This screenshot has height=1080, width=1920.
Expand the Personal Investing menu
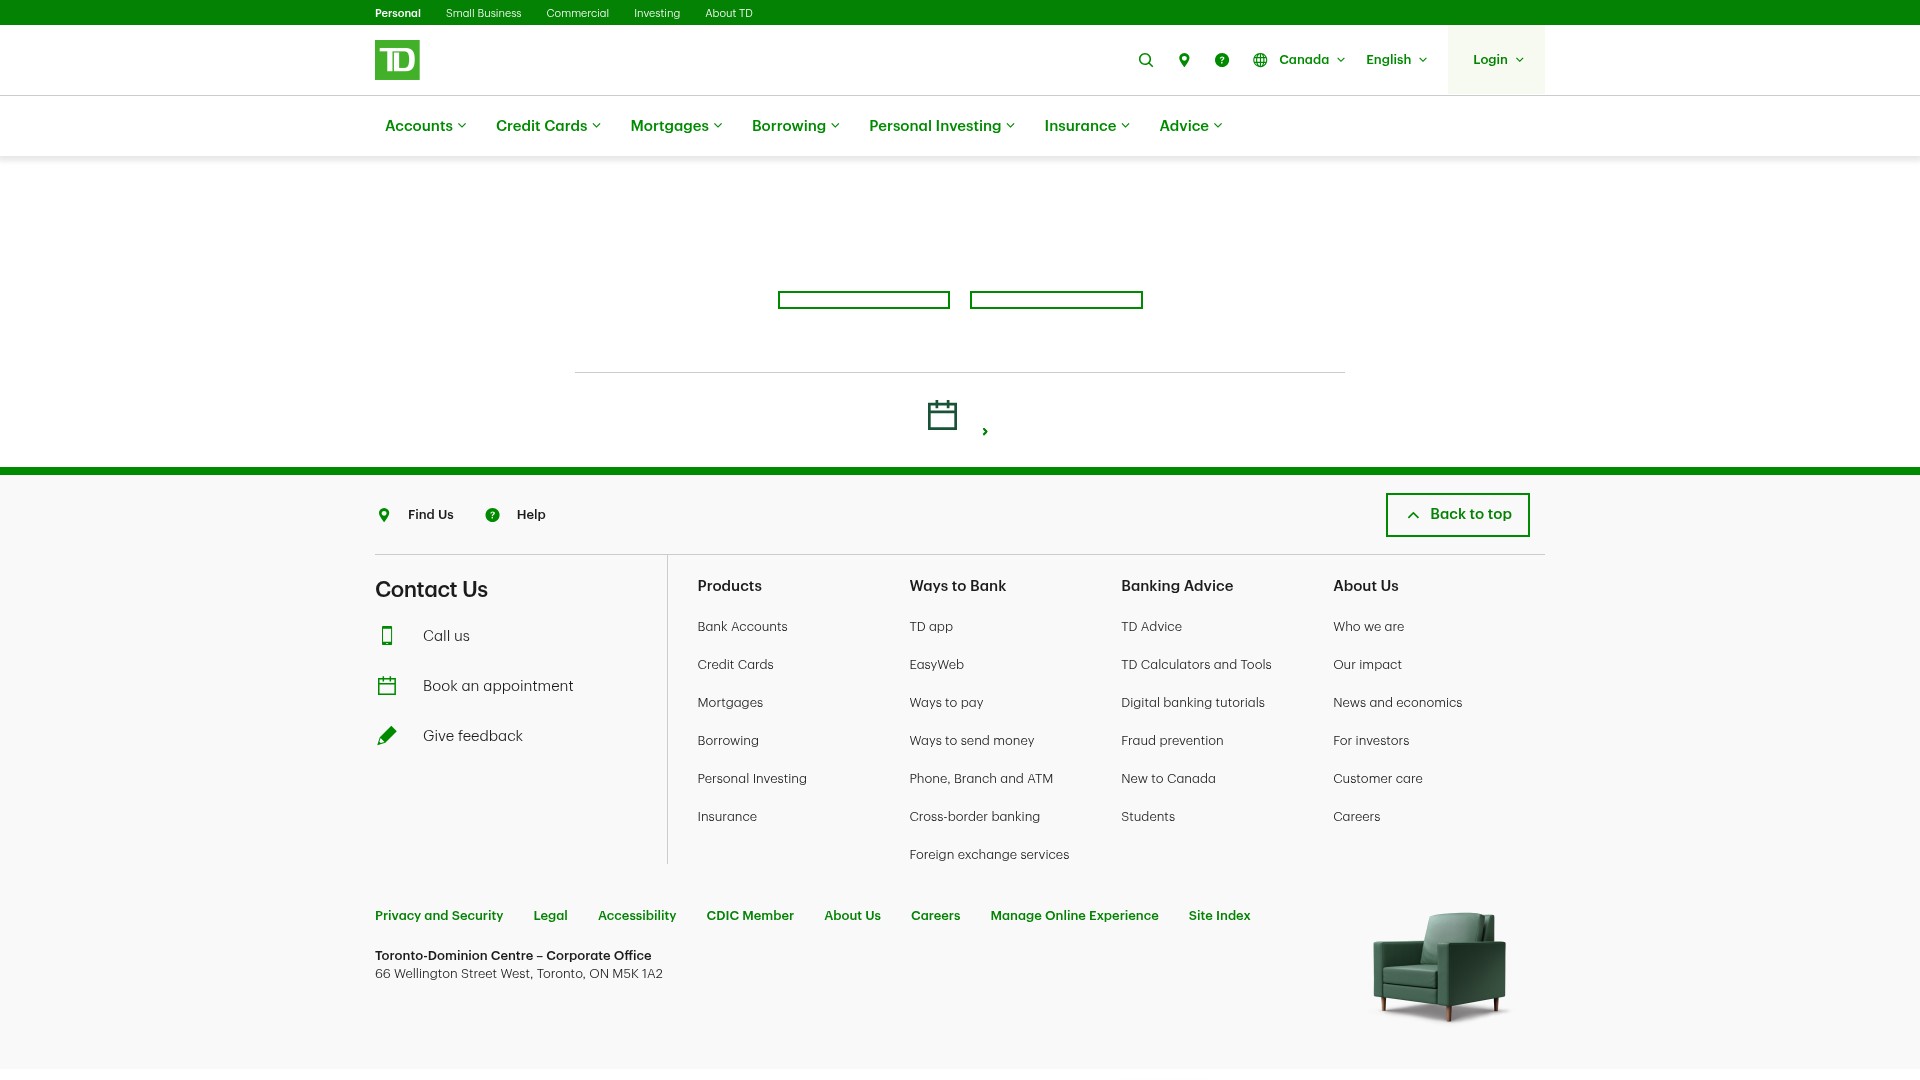941,126
